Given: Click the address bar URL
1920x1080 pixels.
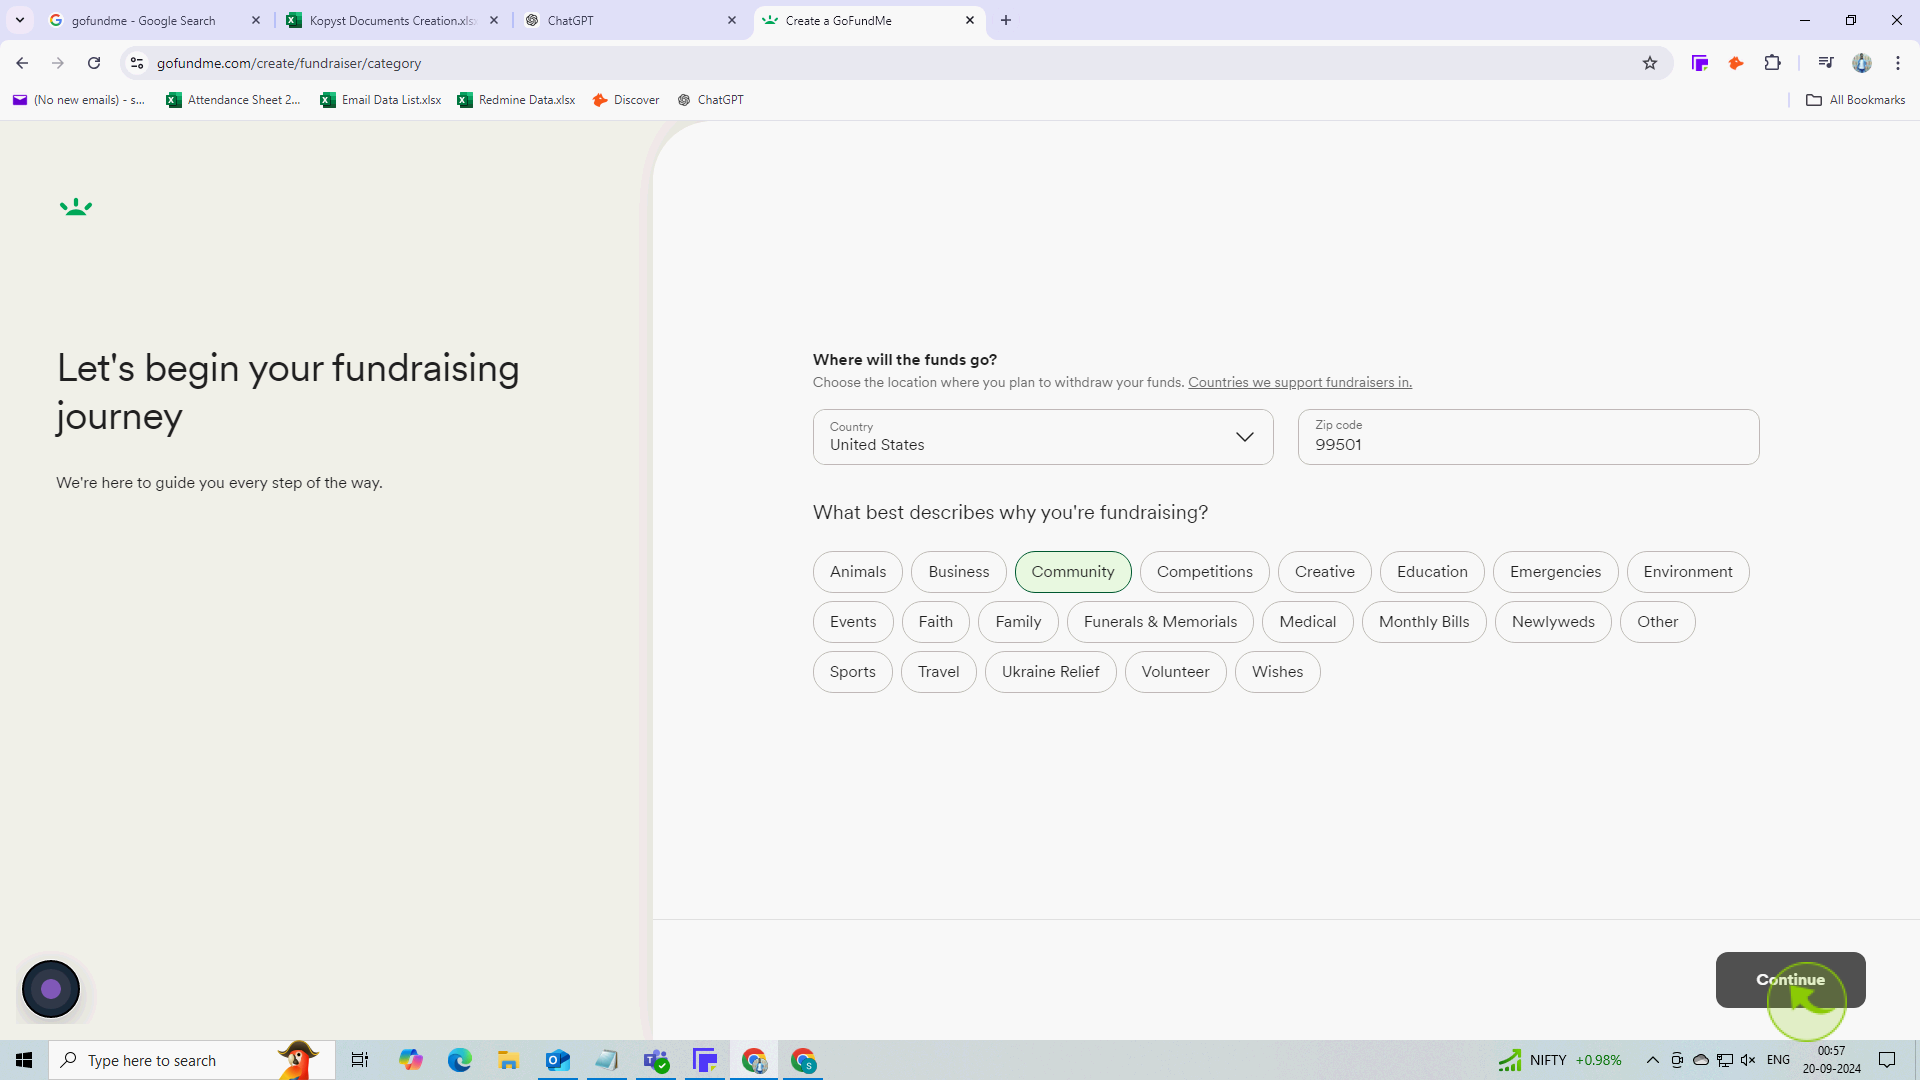Looking at the screenshot, I should coord(289,63).
